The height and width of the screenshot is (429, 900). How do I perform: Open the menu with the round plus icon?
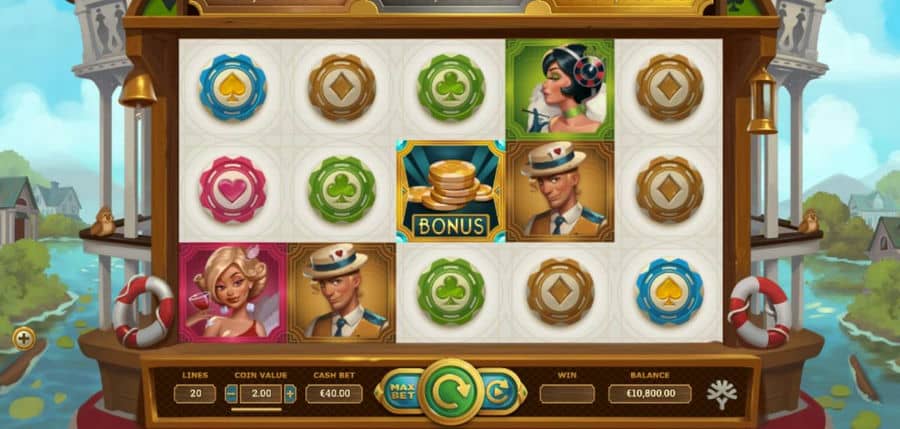click(x=24, y=338)
